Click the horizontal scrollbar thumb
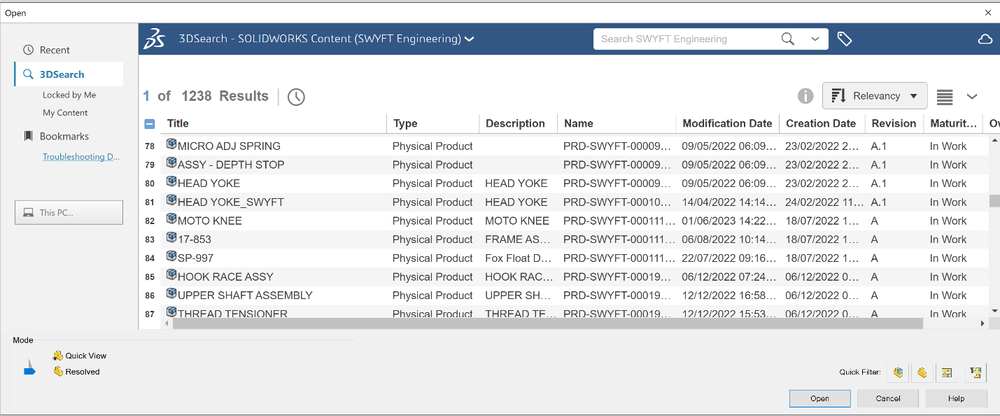 tap(547, 323)
